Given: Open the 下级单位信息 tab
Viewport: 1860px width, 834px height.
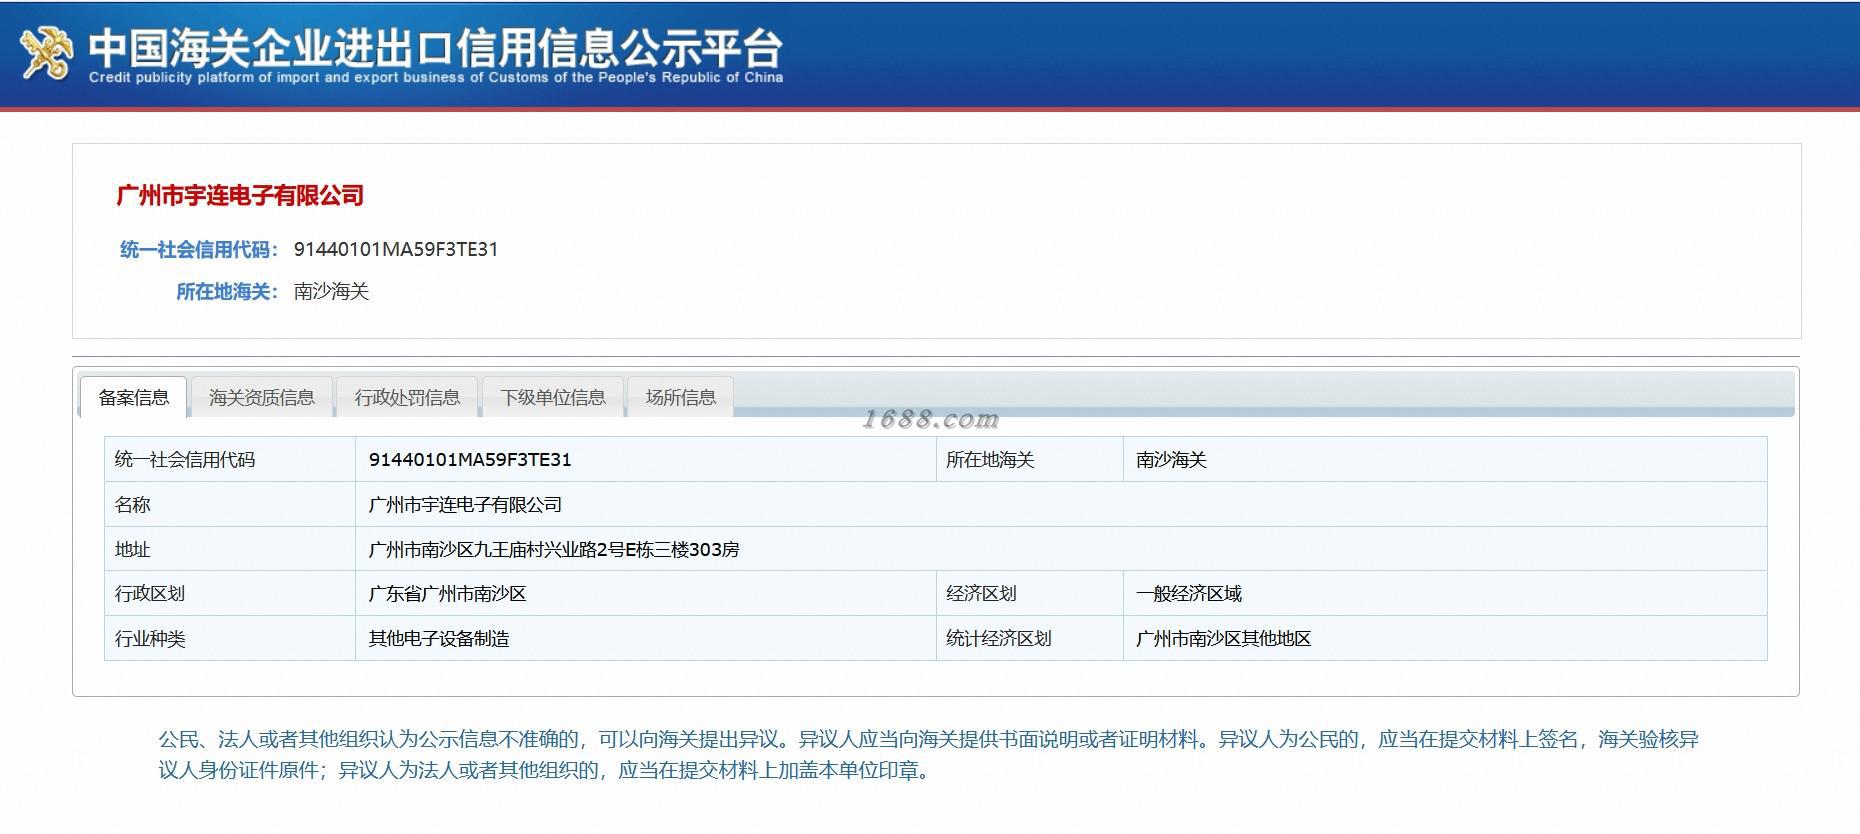Looking at the screenshot, I should pyautogui.click(x=553, y=398).
